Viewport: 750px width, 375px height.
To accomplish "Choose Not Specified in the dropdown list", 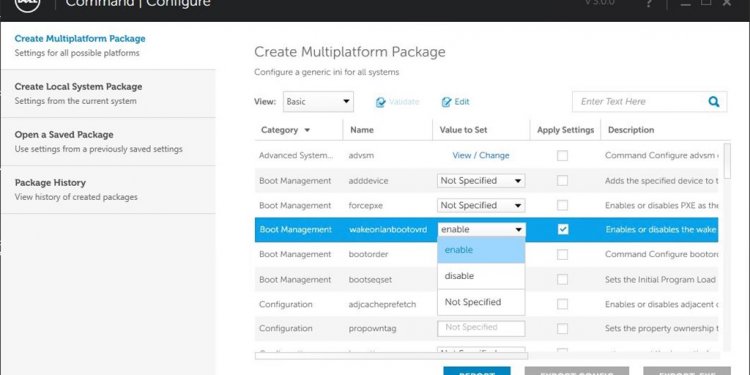I will (481, 302).
